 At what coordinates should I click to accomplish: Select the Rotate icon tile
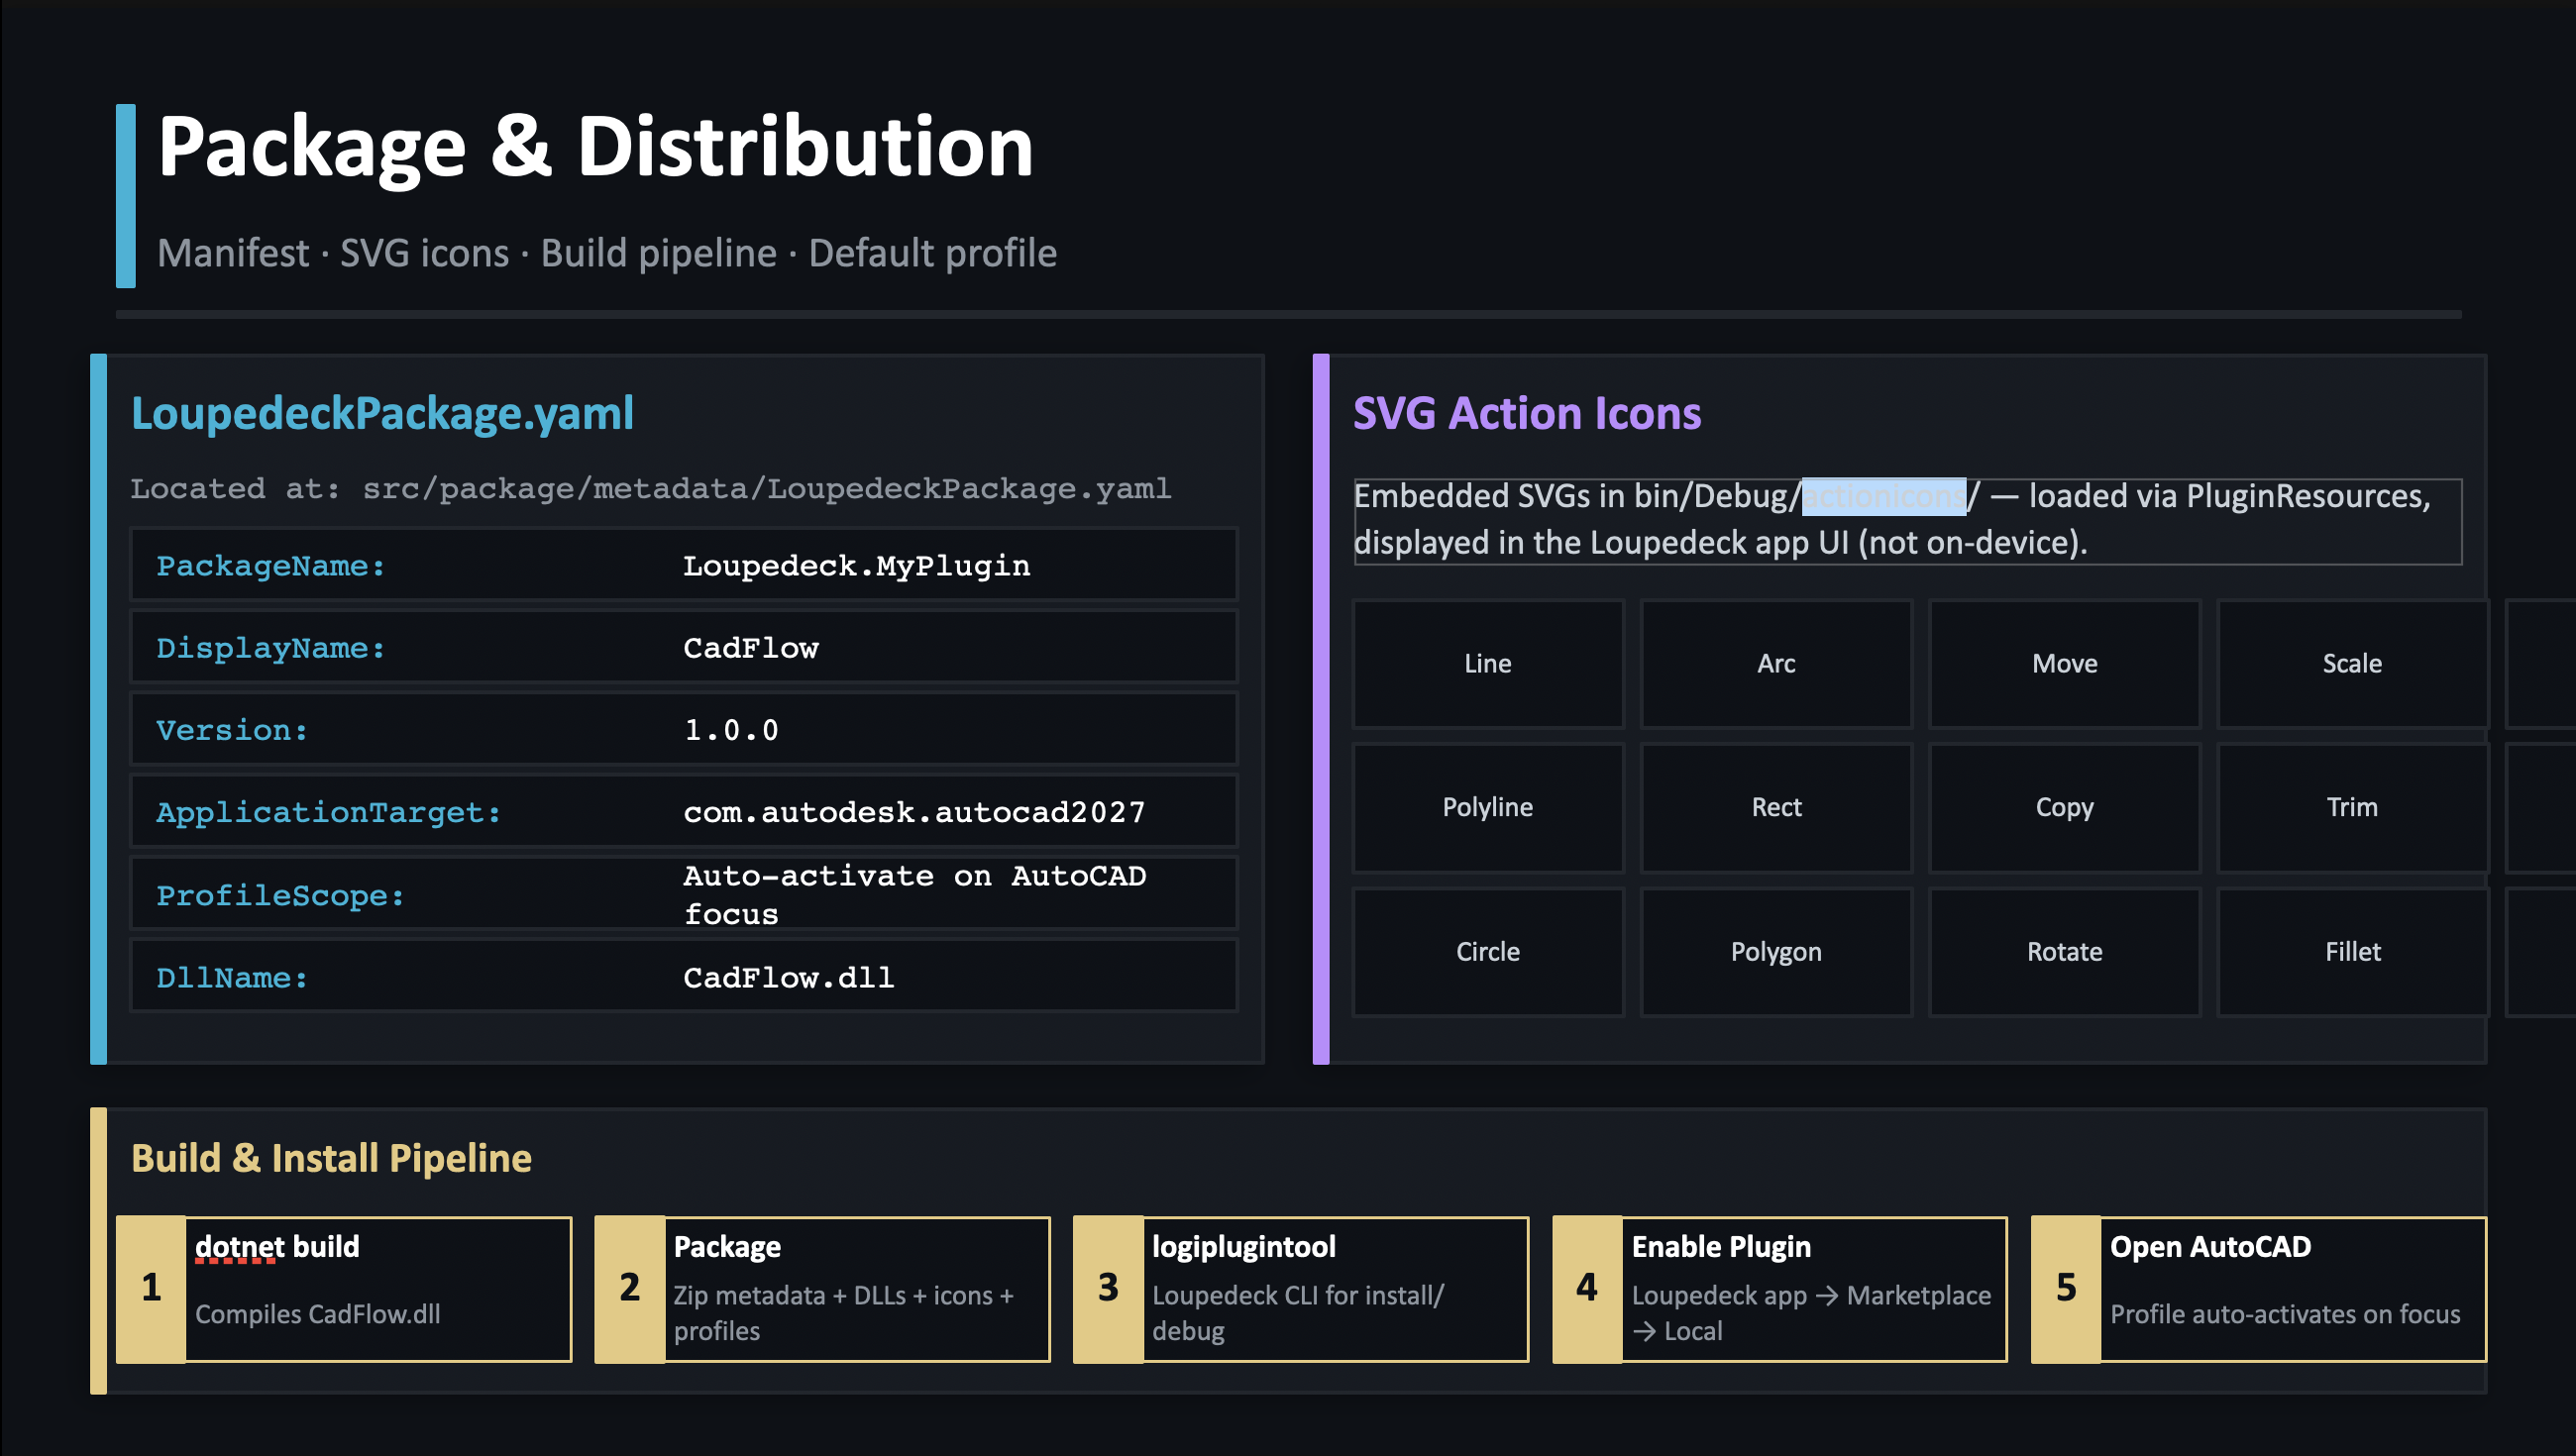click(x=2064, y=952)
